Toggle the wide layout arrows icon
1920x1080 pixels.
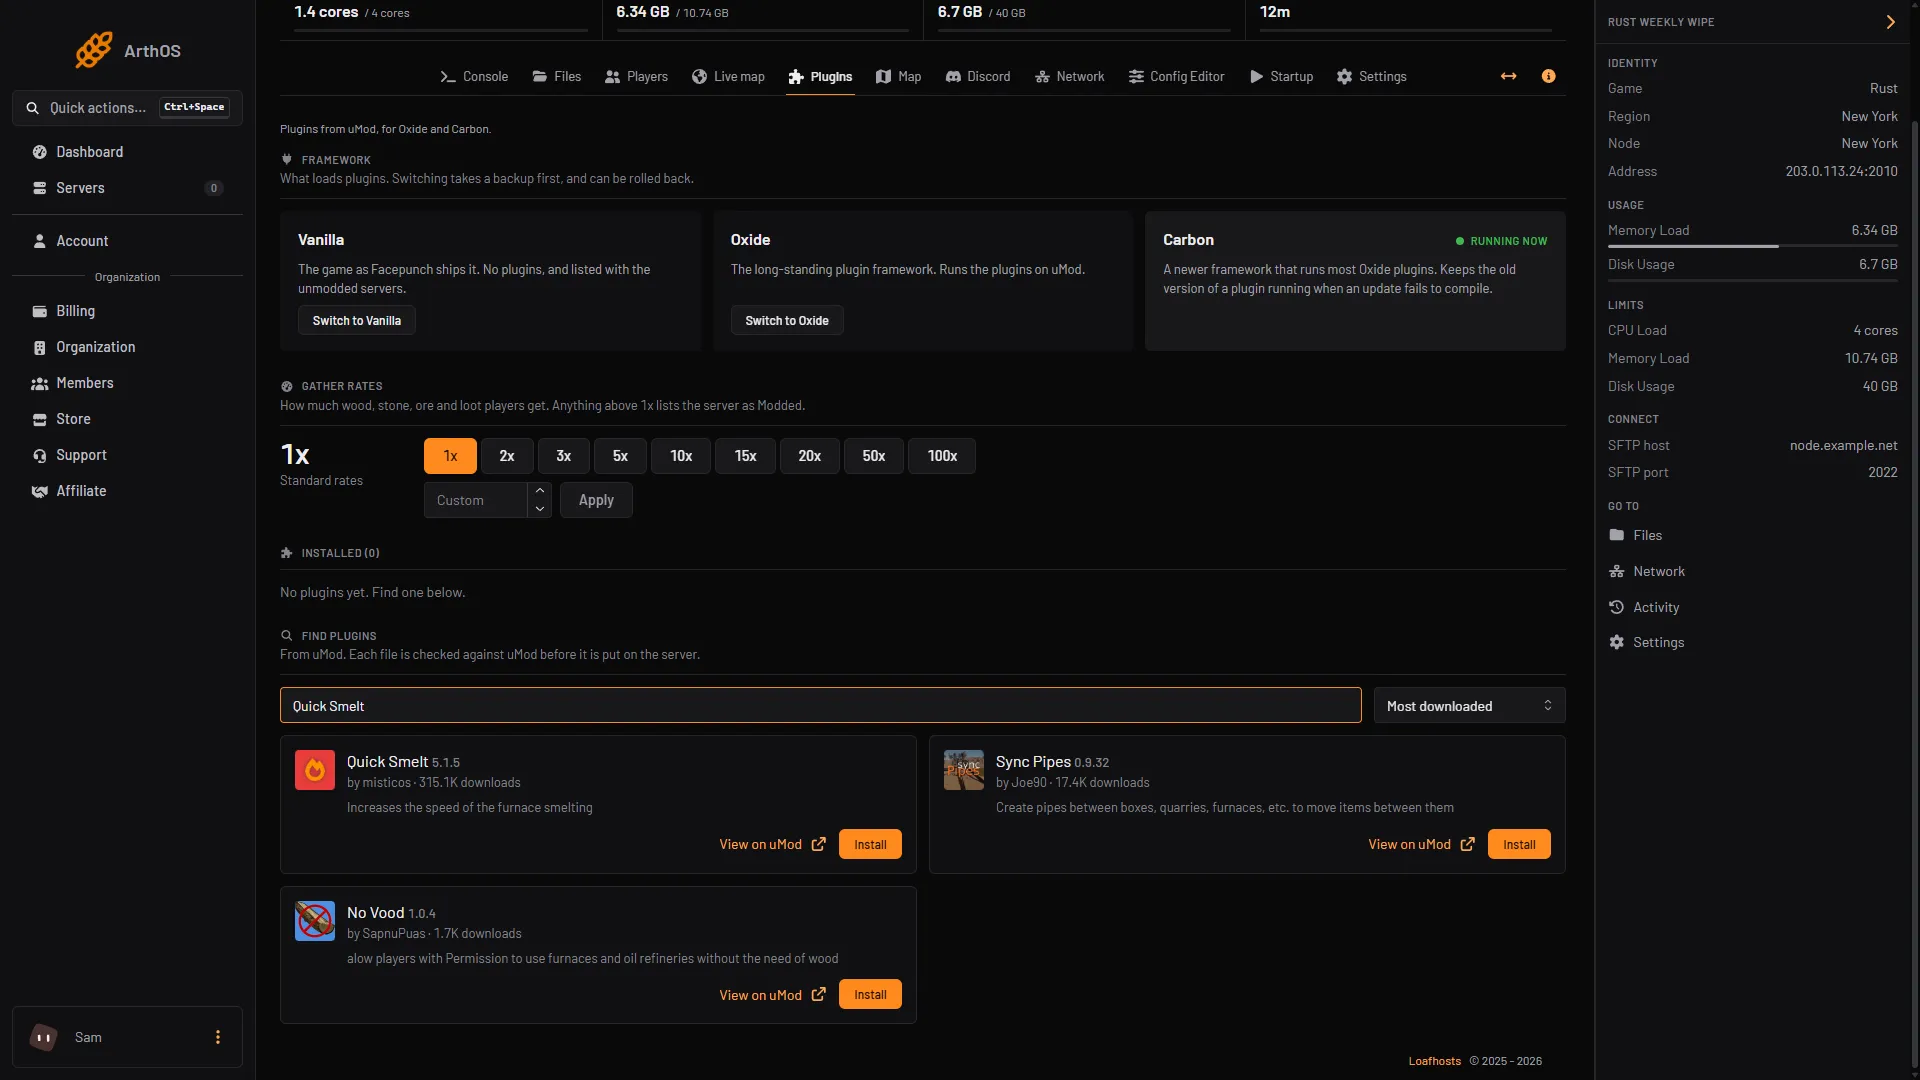[1508, 76]
